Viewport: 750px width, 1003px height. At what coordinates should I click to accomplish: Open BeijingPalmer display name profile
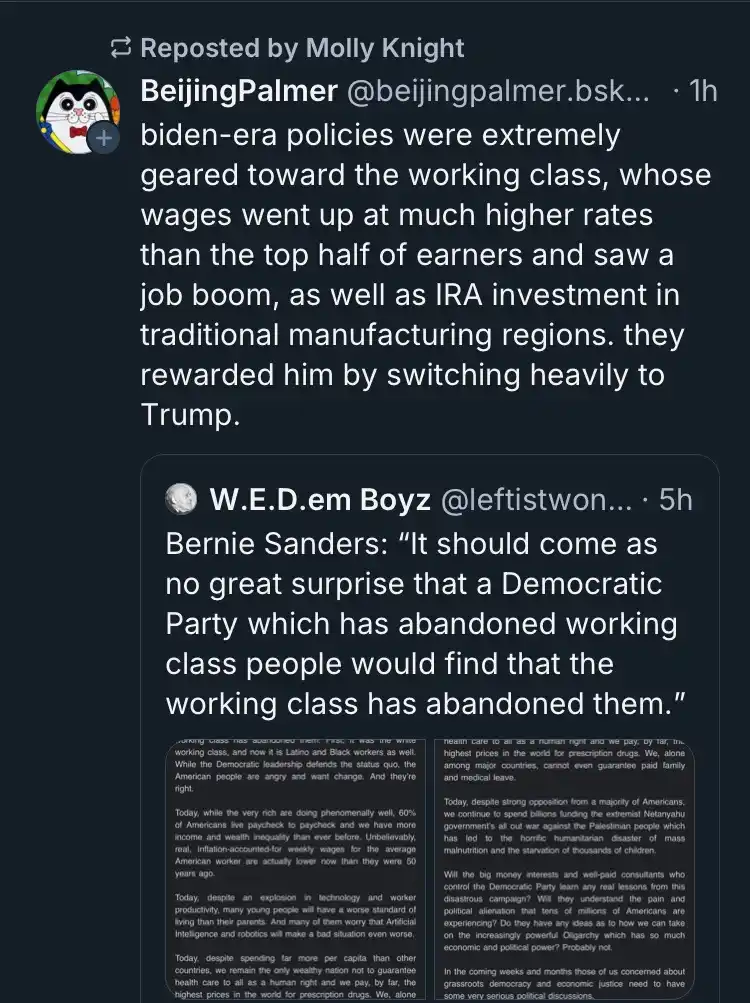pos(239,91)
